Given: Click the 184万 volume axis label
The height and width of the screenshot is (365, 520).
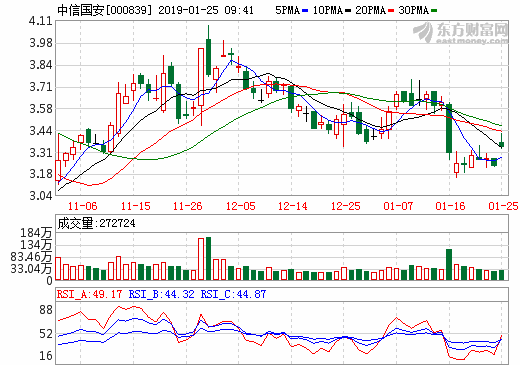Looking at the screenshot, I should pyautogui.click(x=36, y=233).
